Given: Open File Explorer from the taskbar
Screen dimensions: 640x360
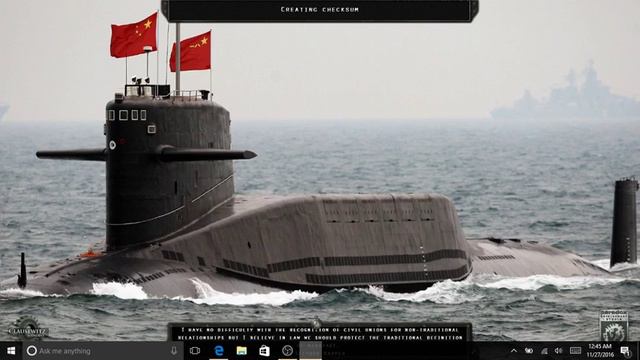Looking at the screenshot, I should (x=242, y=351).
